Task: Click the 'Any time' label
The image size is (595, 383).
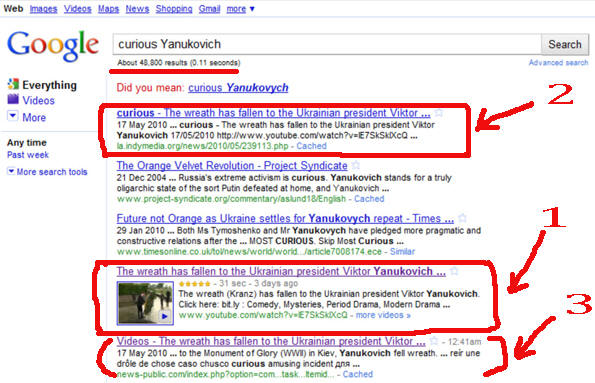Action: point(27,142)
